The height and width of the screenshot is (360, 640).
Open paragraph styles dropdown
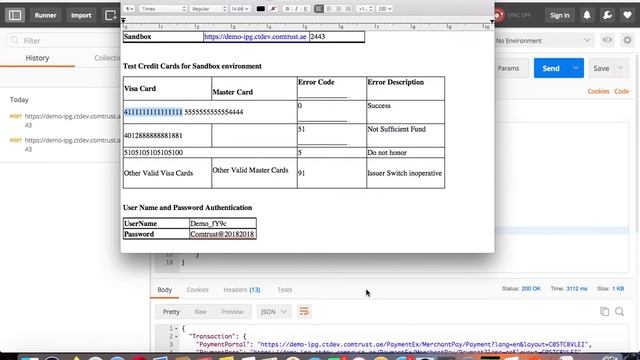point(129,9)
